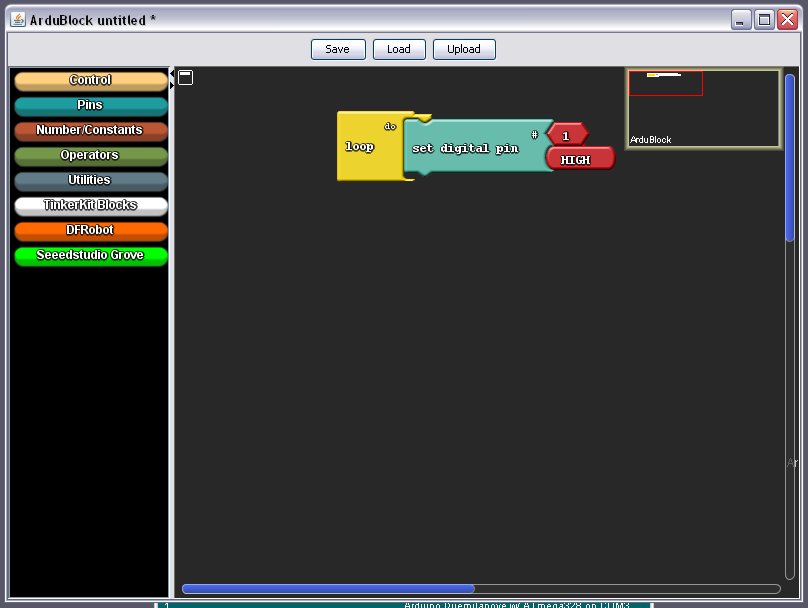808x608 pixels.
Task: Click the horizontal canvas scrollbar
Action: [328, 589]
